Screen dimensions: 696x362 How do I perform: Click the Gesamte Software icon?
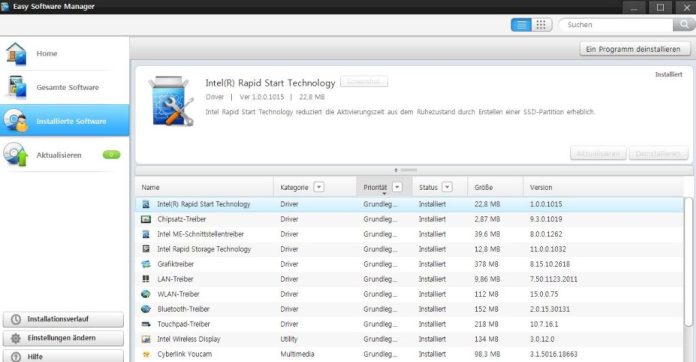click(17, 87)
